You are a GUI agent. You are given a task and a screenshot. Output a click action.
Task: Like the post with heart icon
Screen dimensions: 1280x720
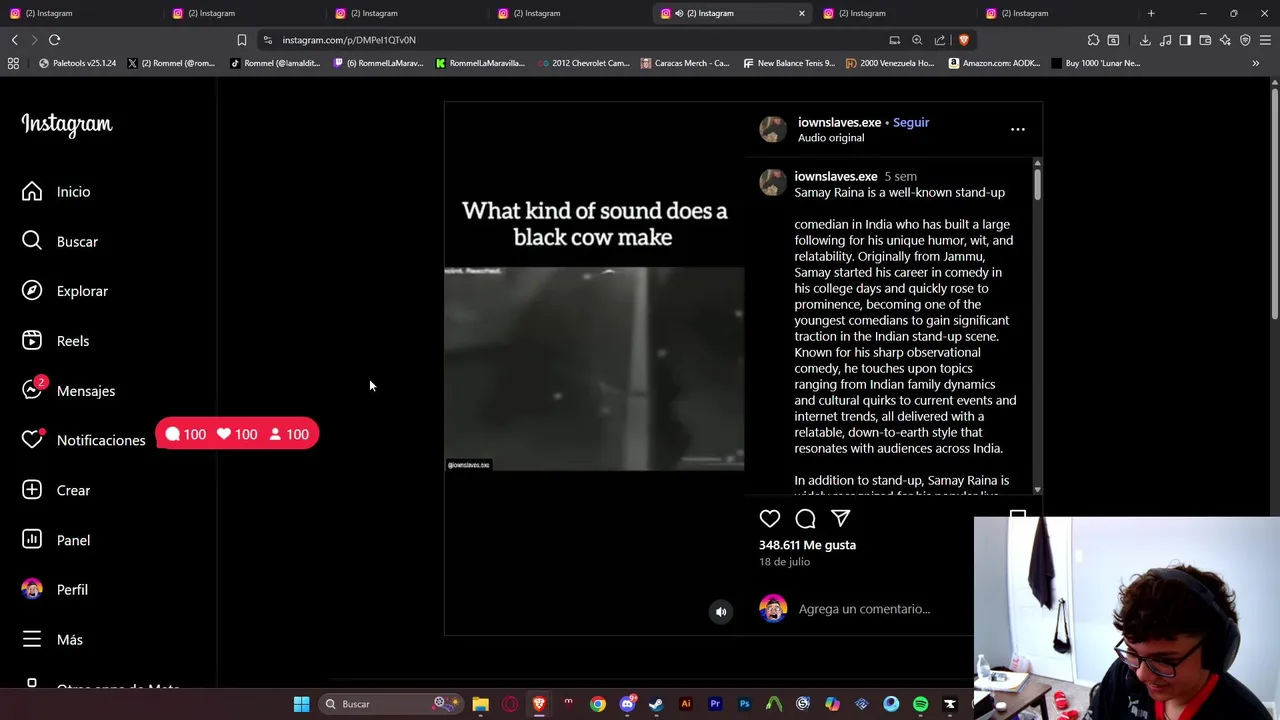tap(769, 518)
